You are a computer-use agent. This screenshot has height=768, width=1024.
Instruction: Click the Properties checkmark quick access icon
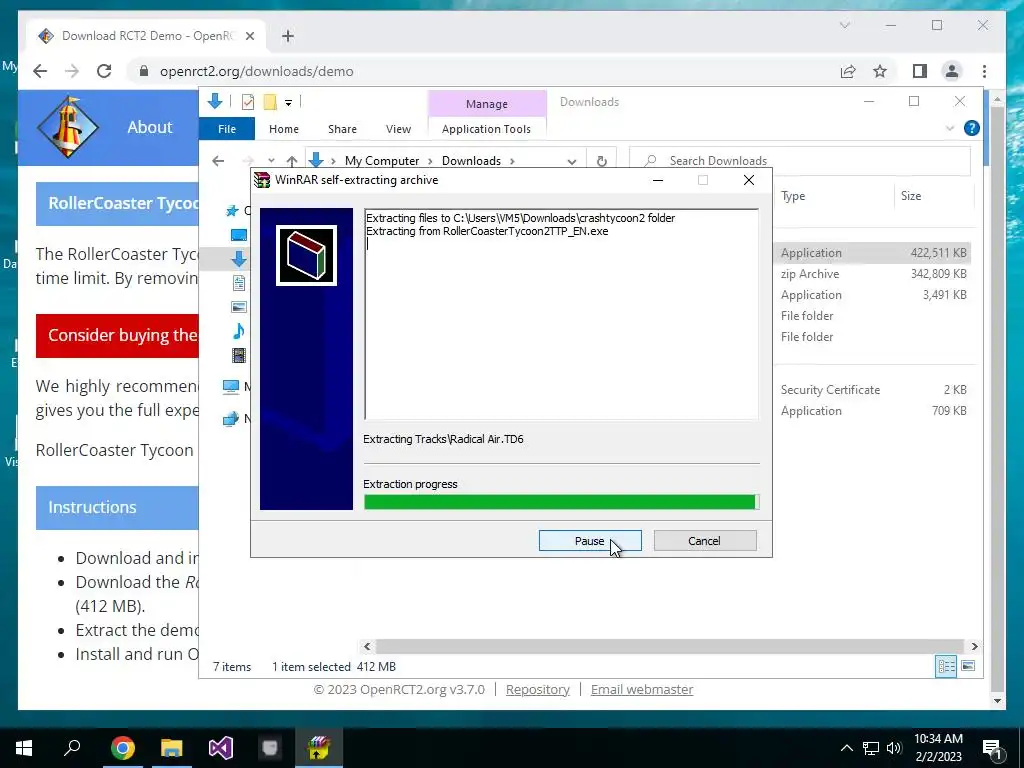click(x=248, y=102)
